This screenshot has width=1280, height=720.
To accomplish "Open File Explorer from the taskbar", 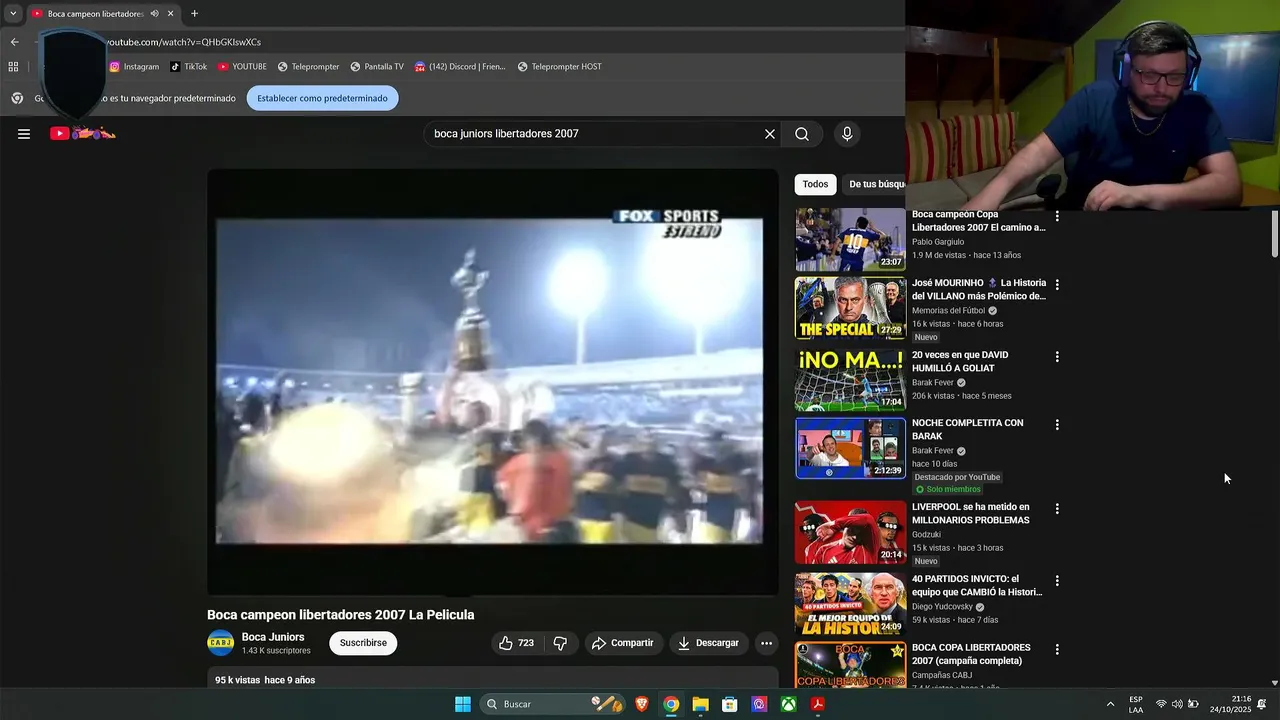I will (x=700, y=704).
